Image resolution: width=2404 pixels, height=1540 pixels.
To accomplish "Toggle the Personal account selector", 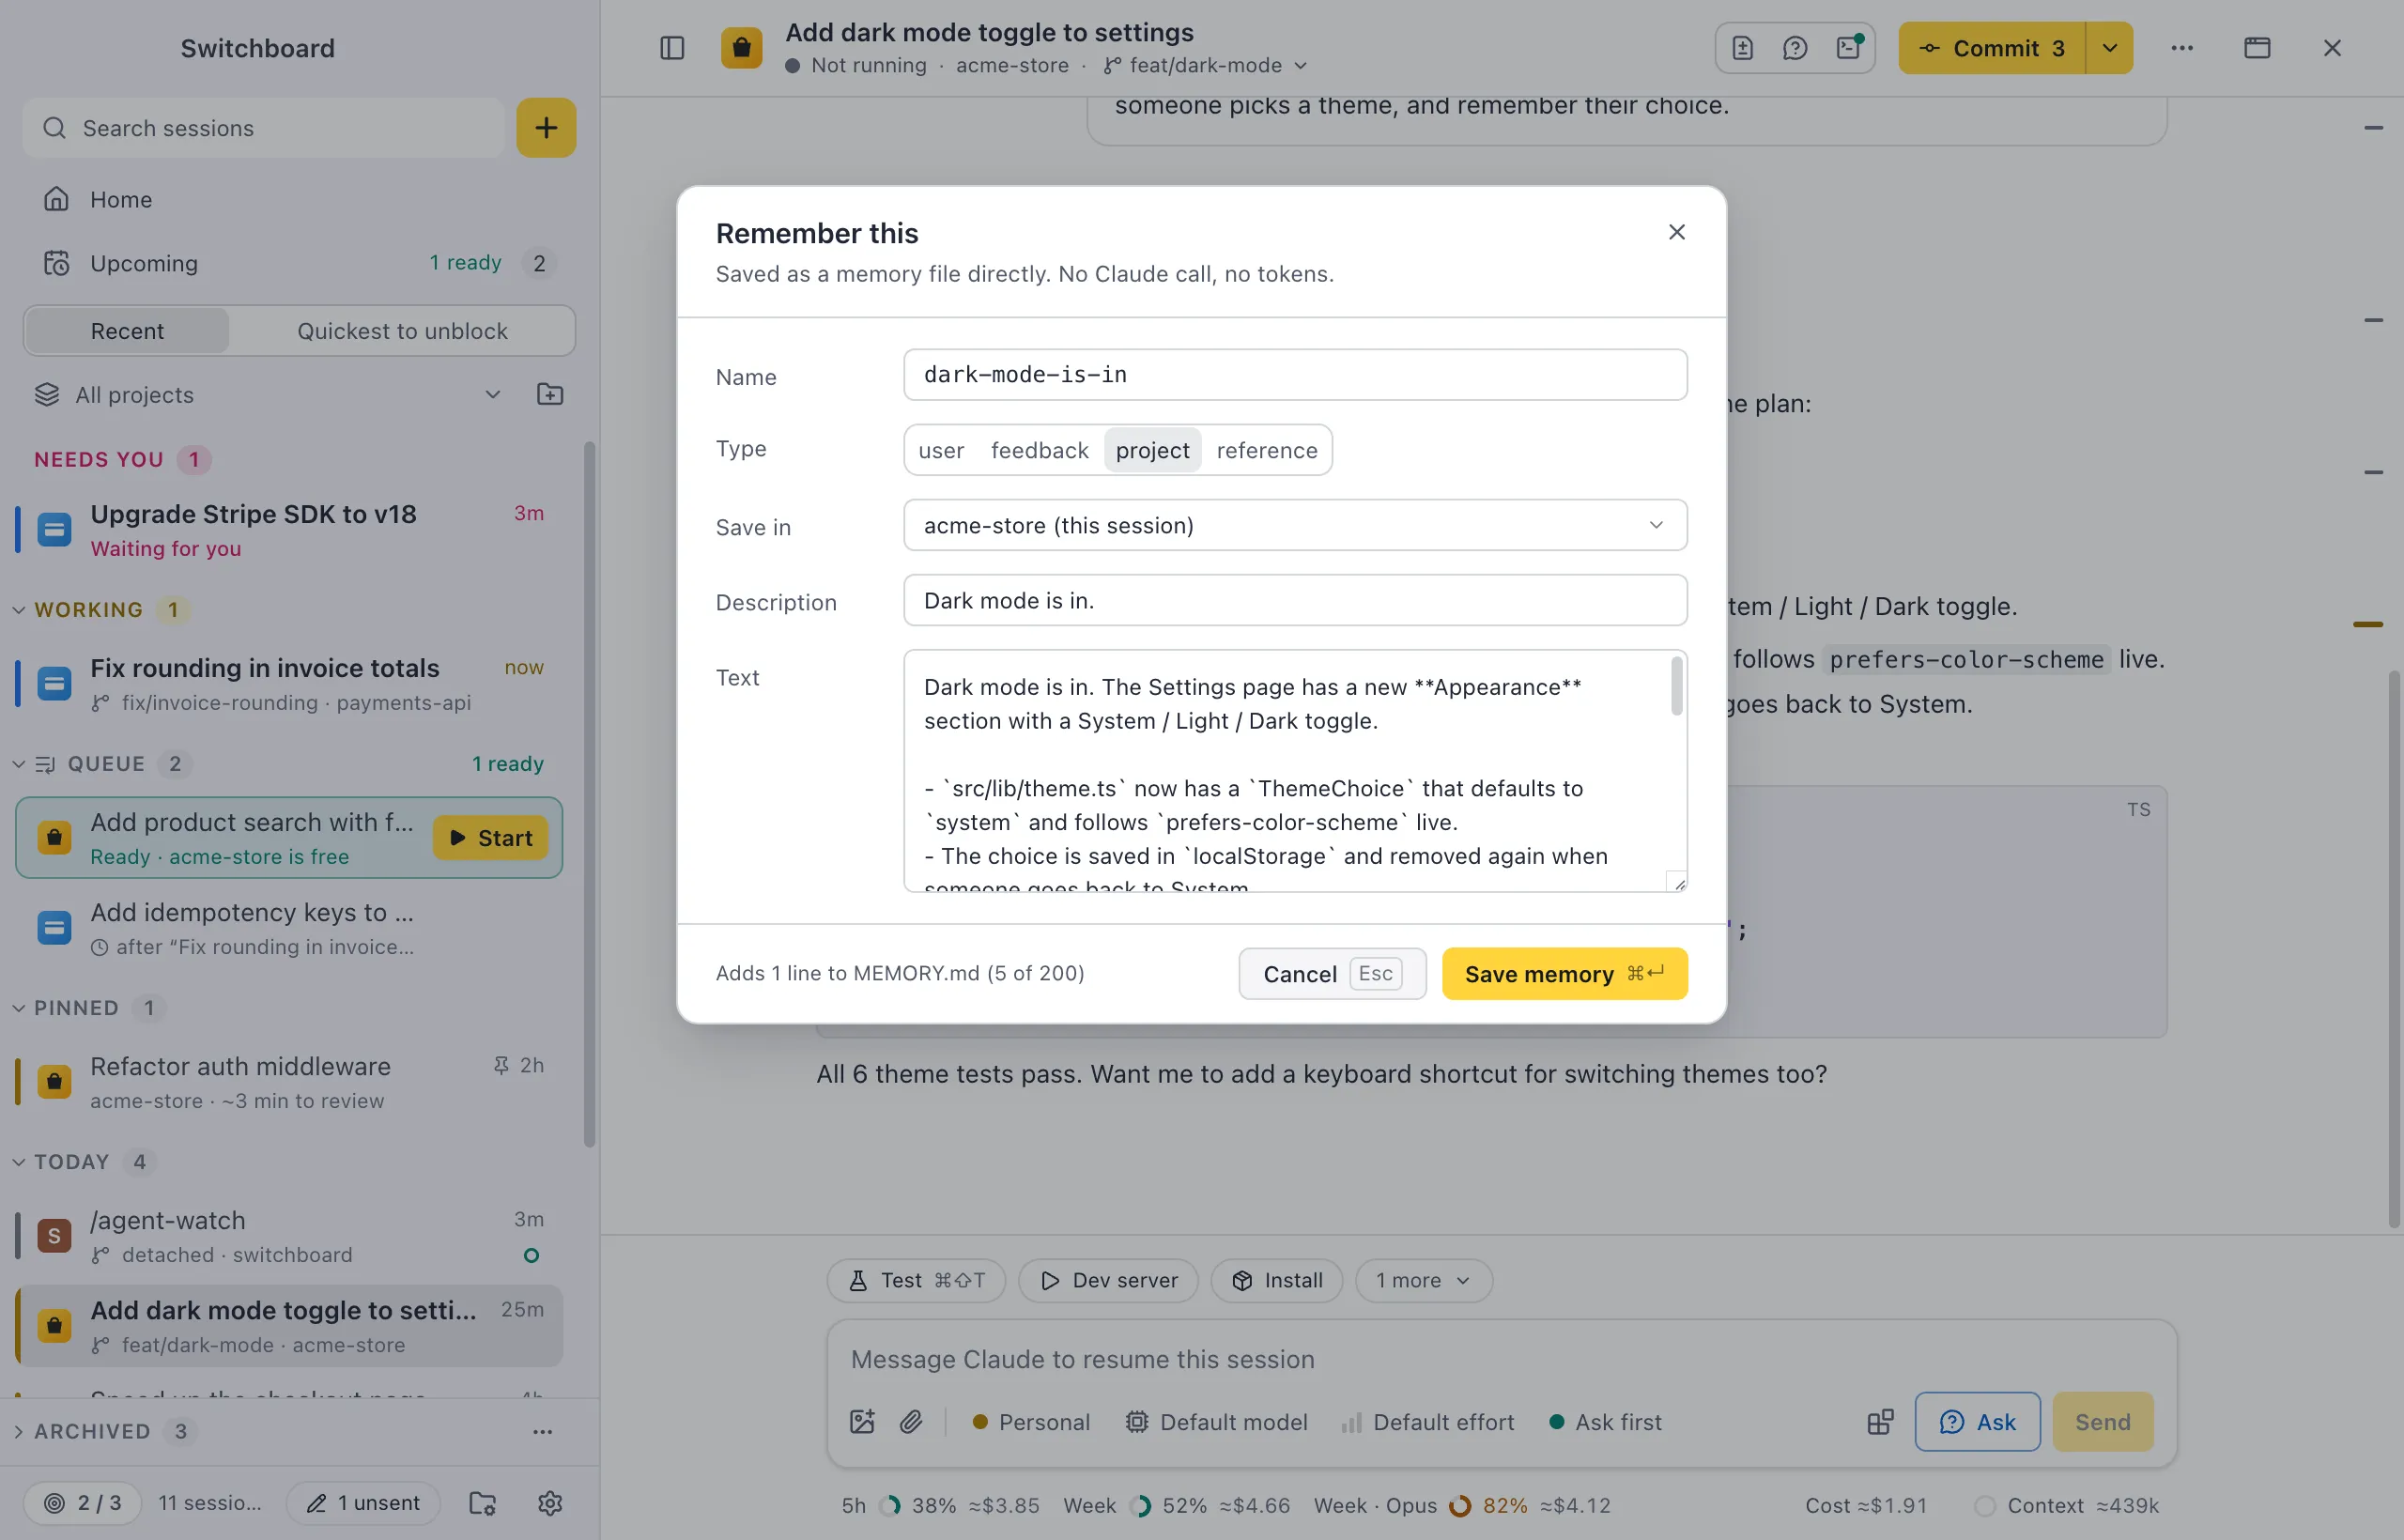I will pyautogui.click(x=1031, y=1422).
